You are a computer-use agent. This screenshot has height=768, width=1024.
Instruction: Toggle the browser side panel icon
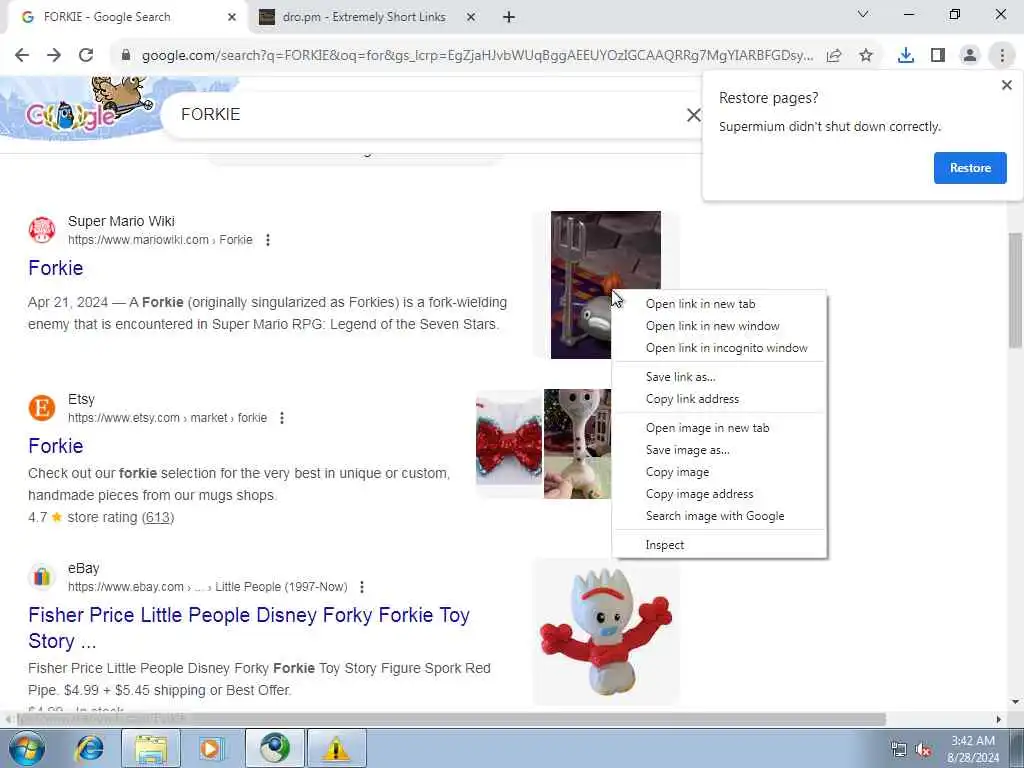(938, 56)
